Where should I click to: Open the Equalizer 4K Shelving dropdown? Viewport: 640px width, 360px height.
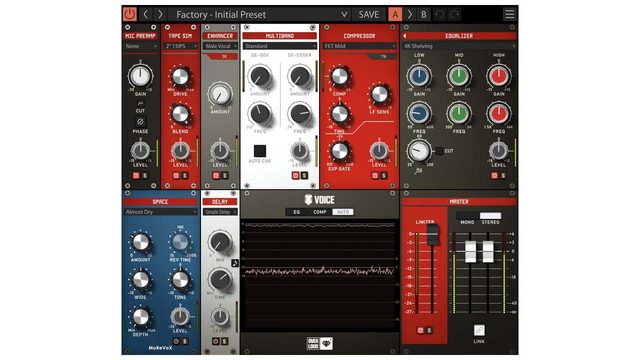tap(459, 46)
